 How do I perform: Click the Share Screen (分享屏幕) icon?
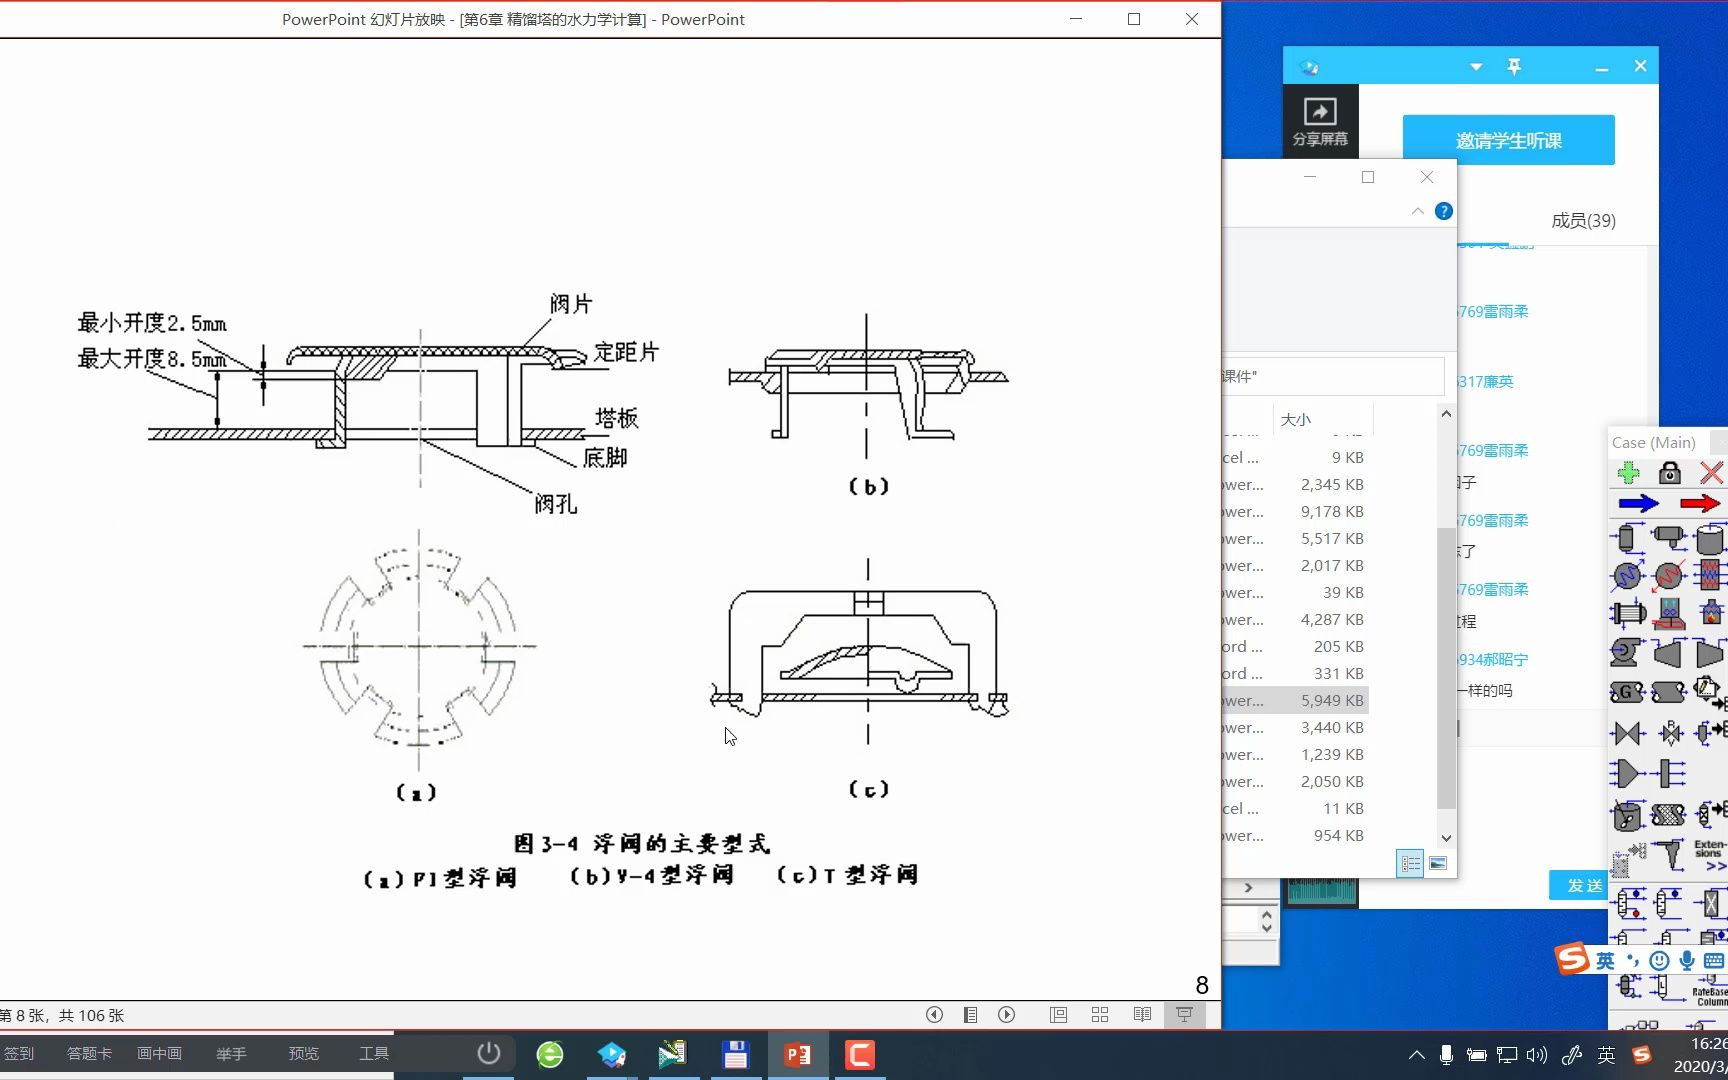pos(1320,121)
